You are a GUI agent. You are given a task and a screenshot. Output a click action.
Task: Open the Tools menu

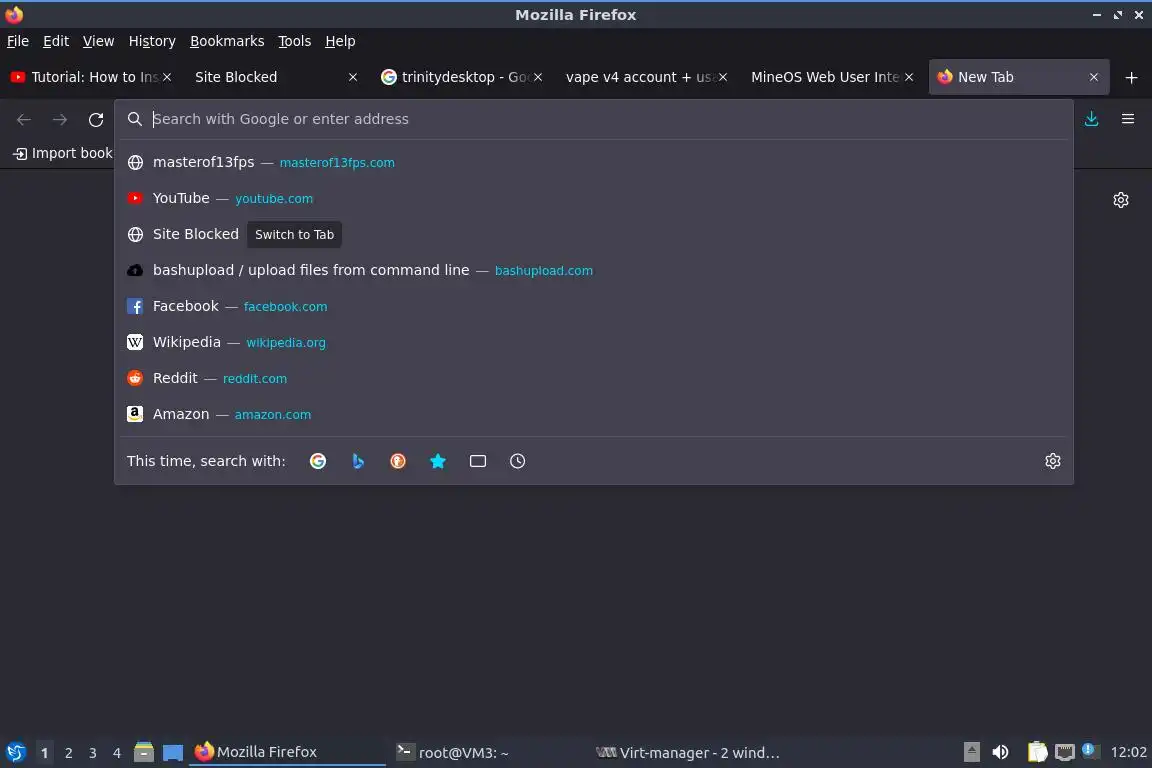click(x=295, y=41)
